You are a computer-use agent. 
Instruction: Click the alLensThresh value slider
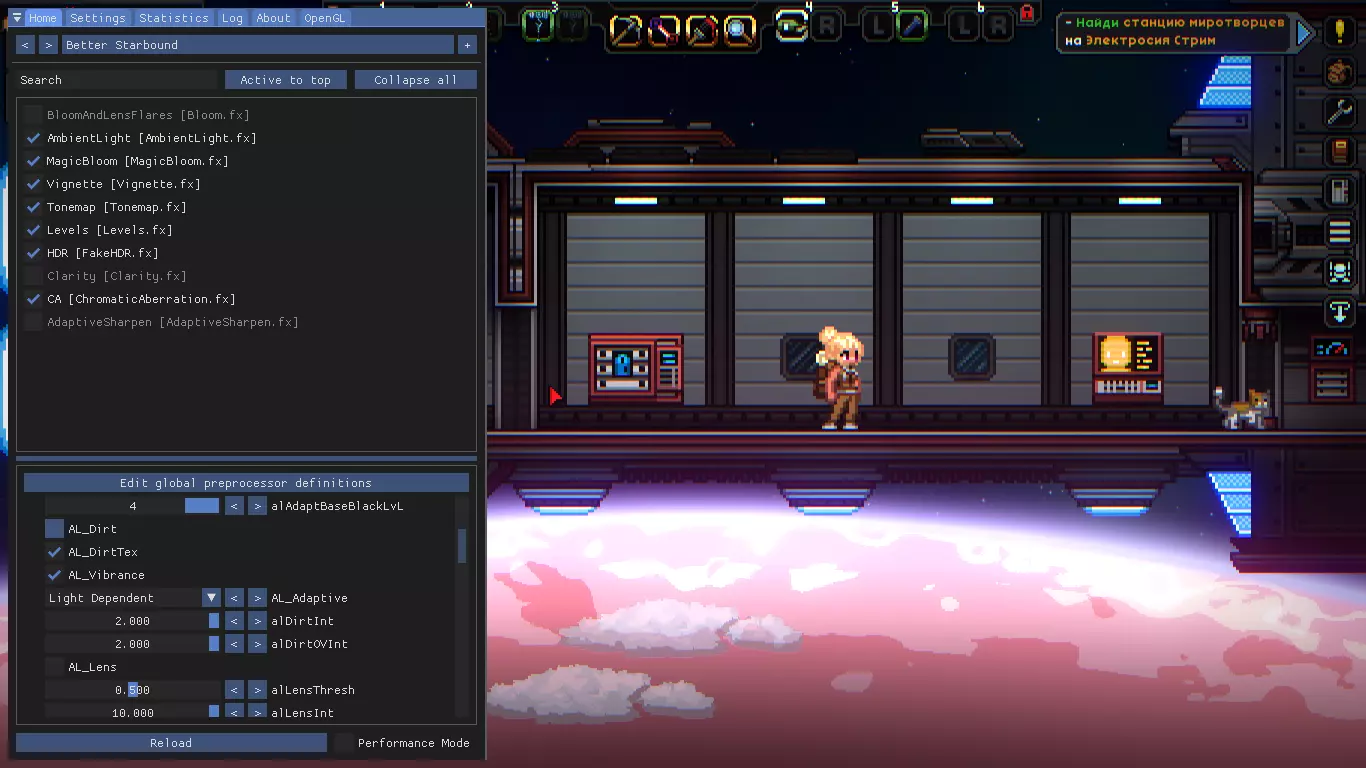pos(132,690)
